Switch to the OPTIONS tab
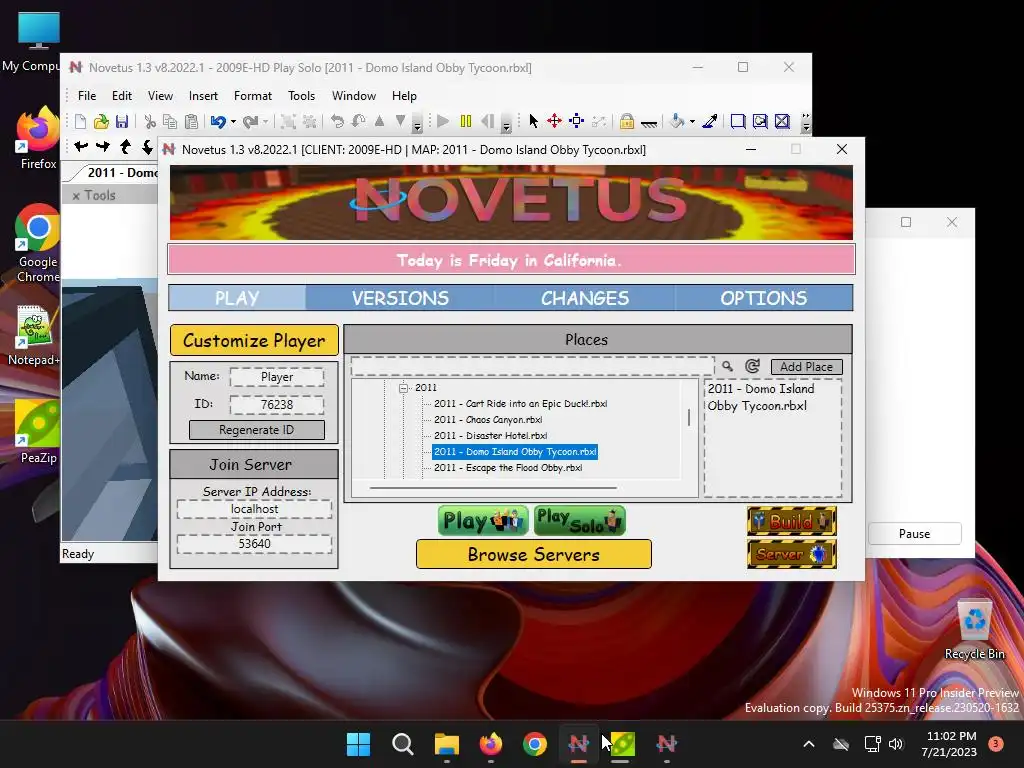The width and height of the screenshot is (1024, 768). 763,298
